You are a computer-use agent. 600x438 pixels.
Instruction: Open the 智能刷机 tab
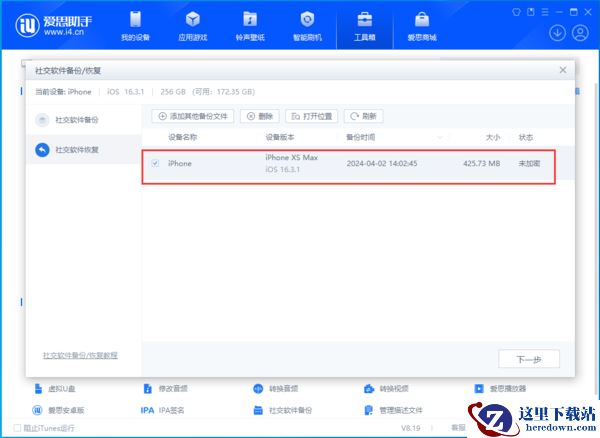pos(307,26)
